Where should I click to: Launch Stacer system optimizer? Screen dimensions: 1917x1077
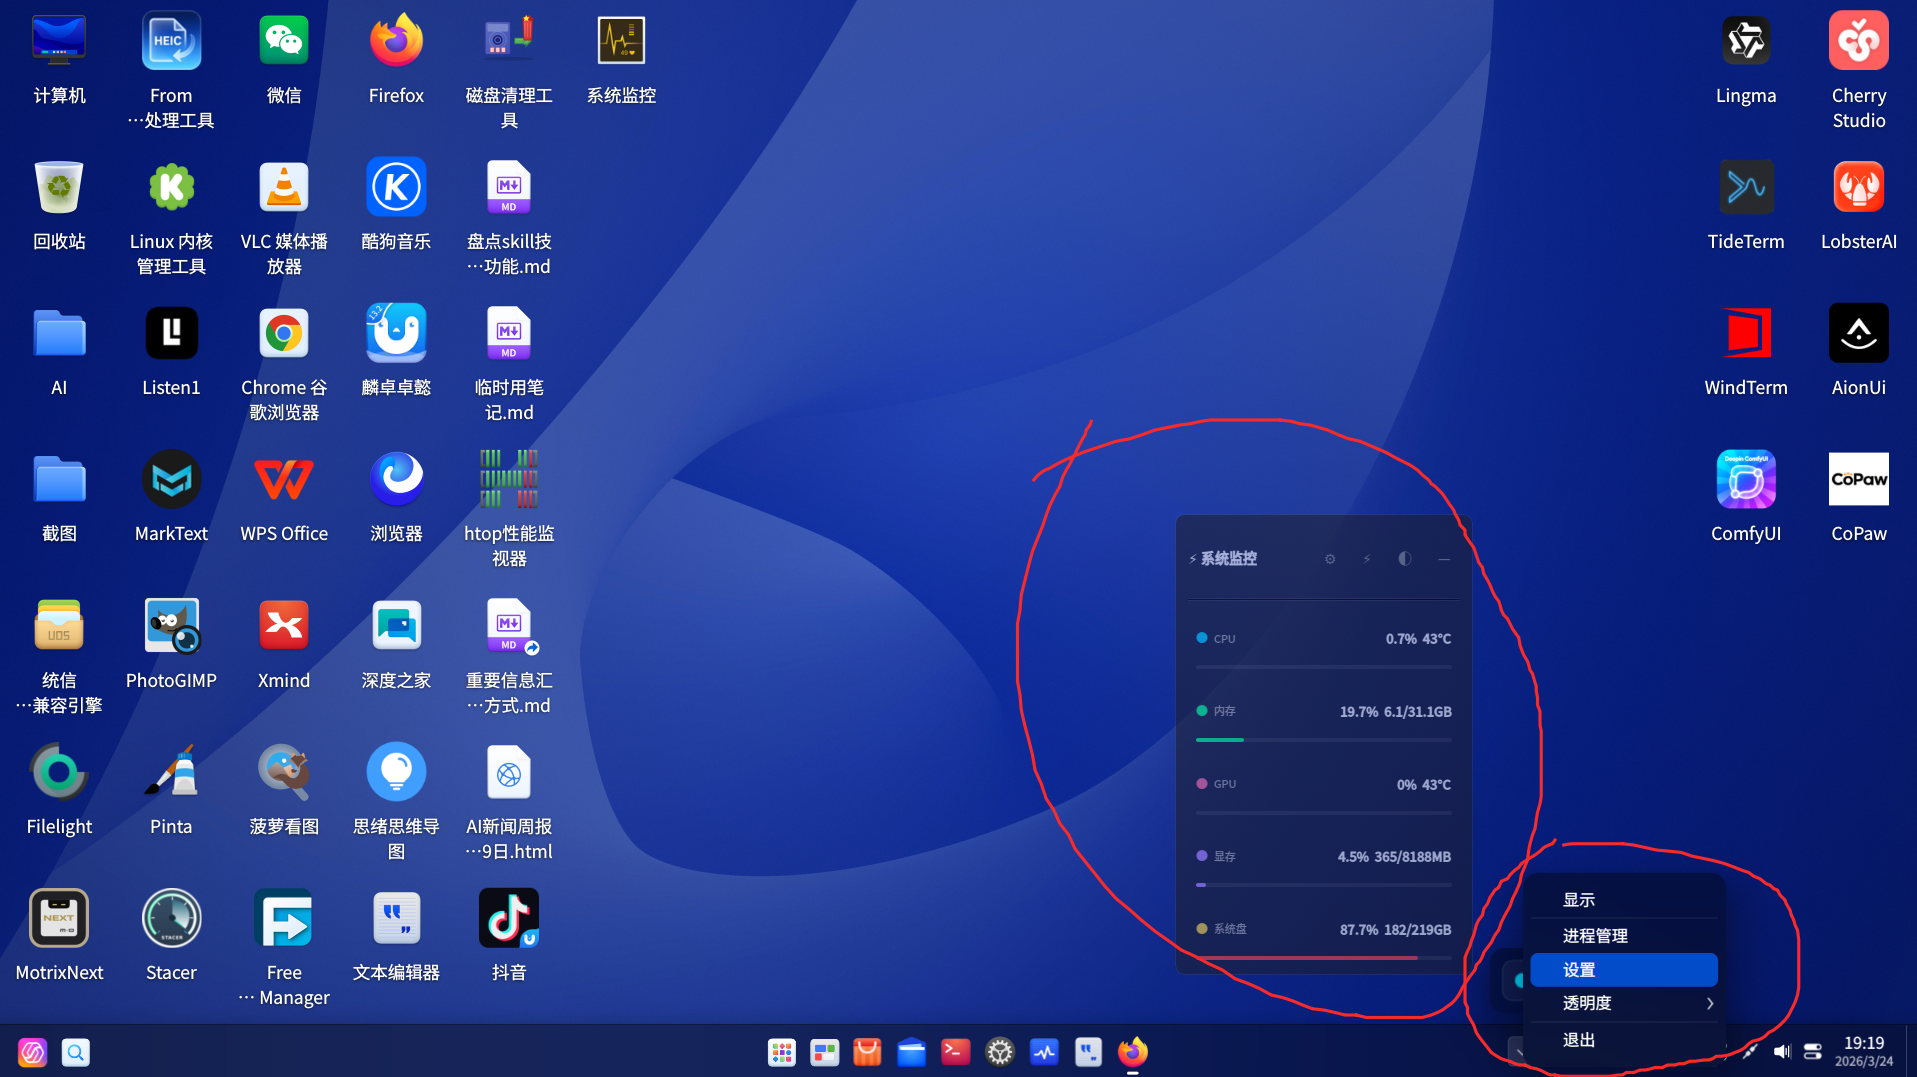click(170, 917)
